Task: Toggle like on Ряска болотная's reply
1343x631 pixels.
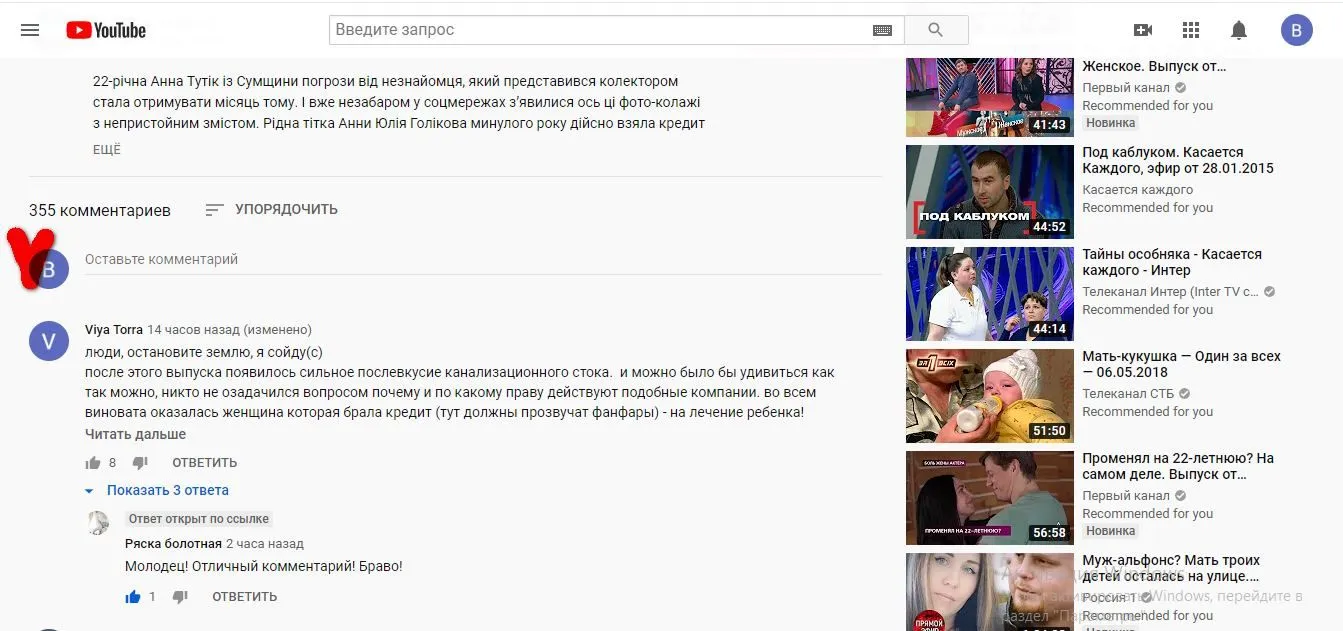Action: click(133, 597)
